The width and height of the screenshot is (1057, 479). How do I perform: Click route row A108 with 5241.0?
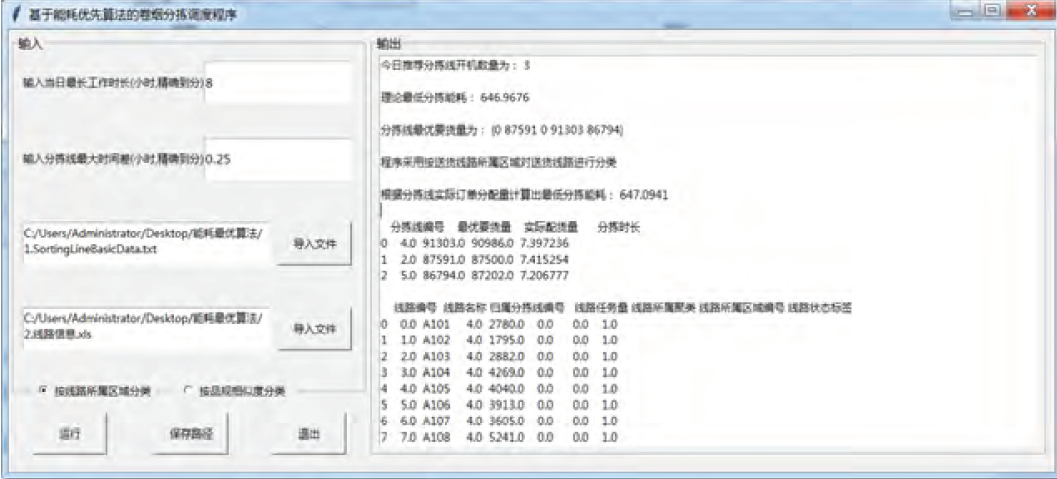[x=499, y=438]
